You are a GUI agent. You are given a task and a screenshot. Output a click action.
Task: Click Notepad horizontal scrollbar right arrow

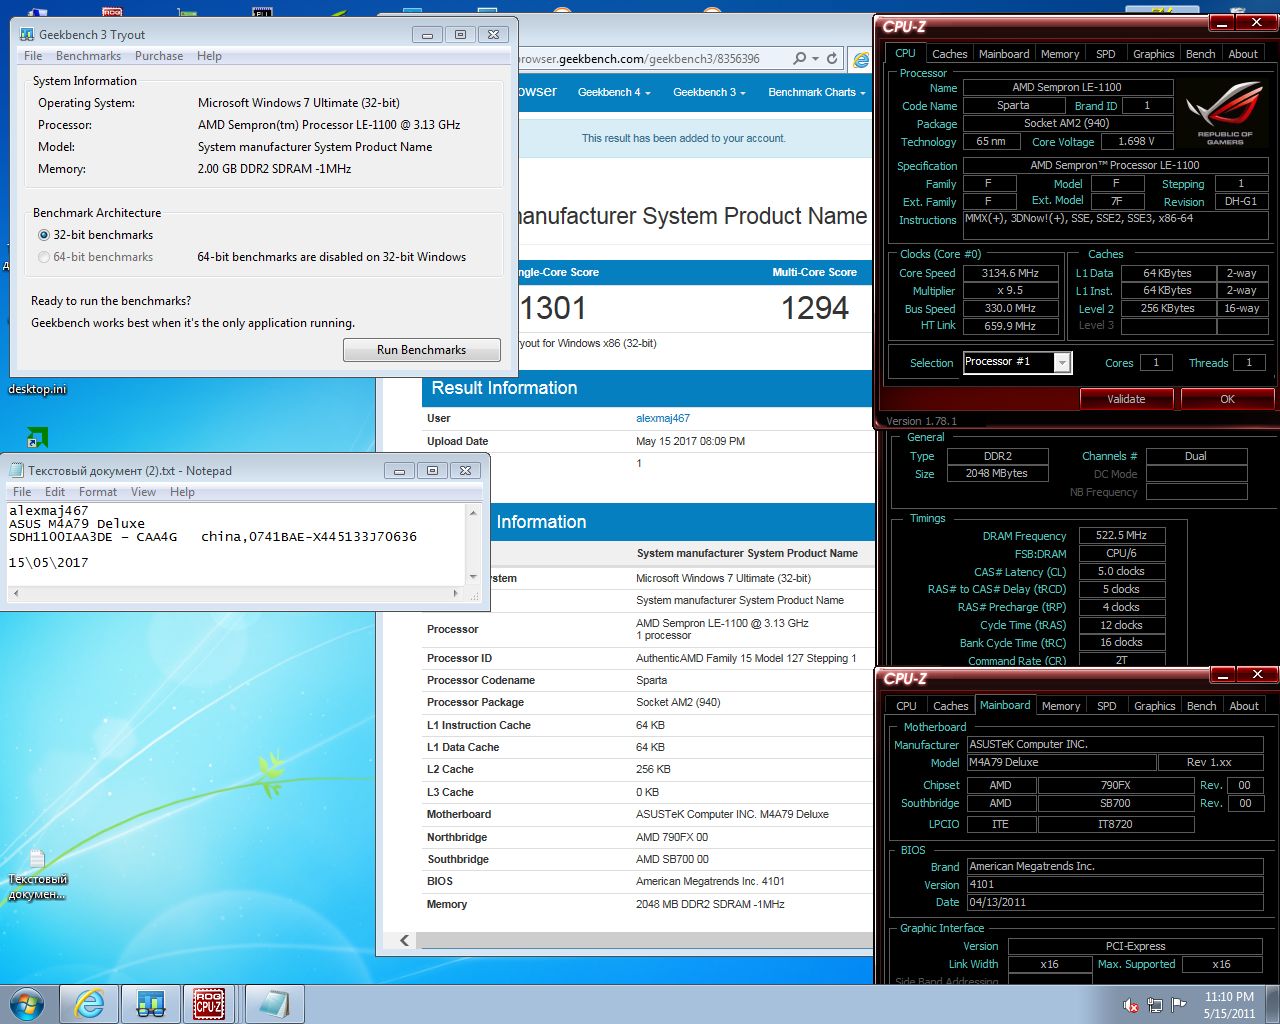pos(456,593)
